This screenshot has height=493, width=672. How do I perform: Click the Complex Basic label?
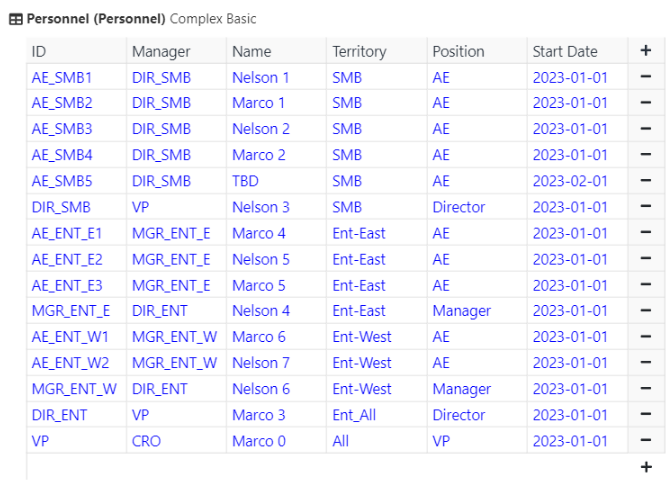213,19
